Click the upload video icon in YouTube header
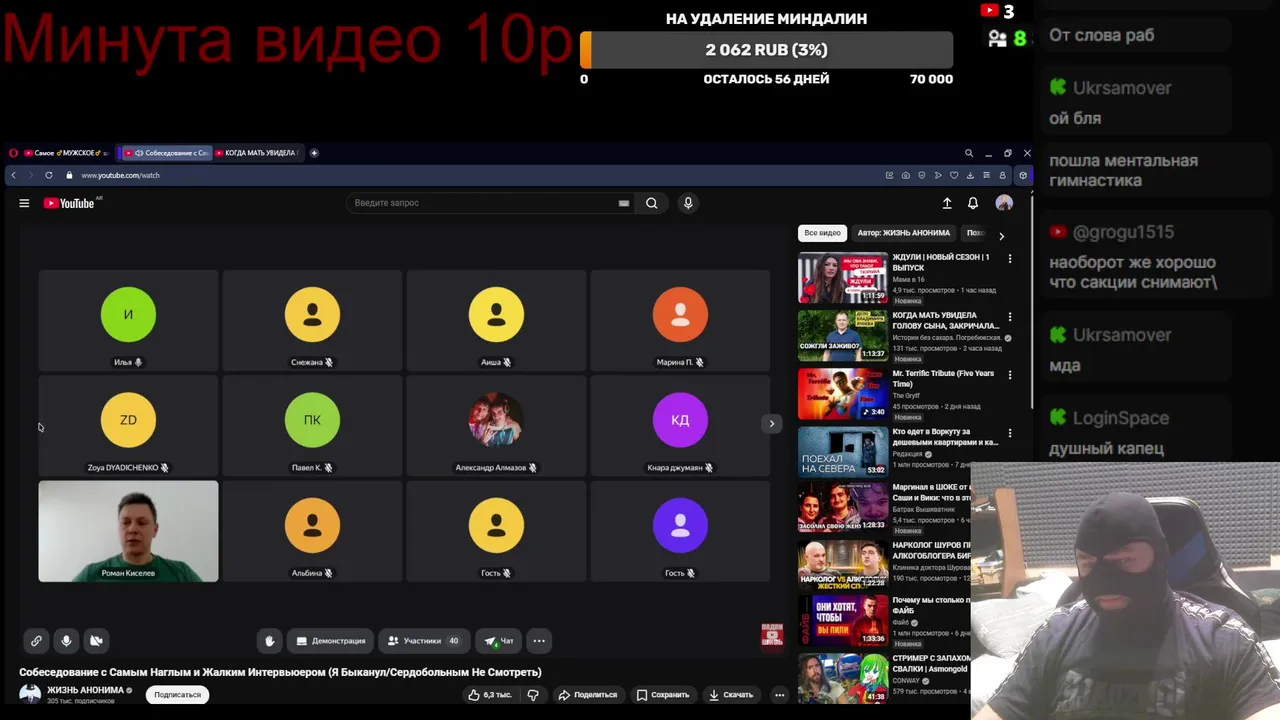Viewport: 1280px width, 720px height. click(947, 203)
